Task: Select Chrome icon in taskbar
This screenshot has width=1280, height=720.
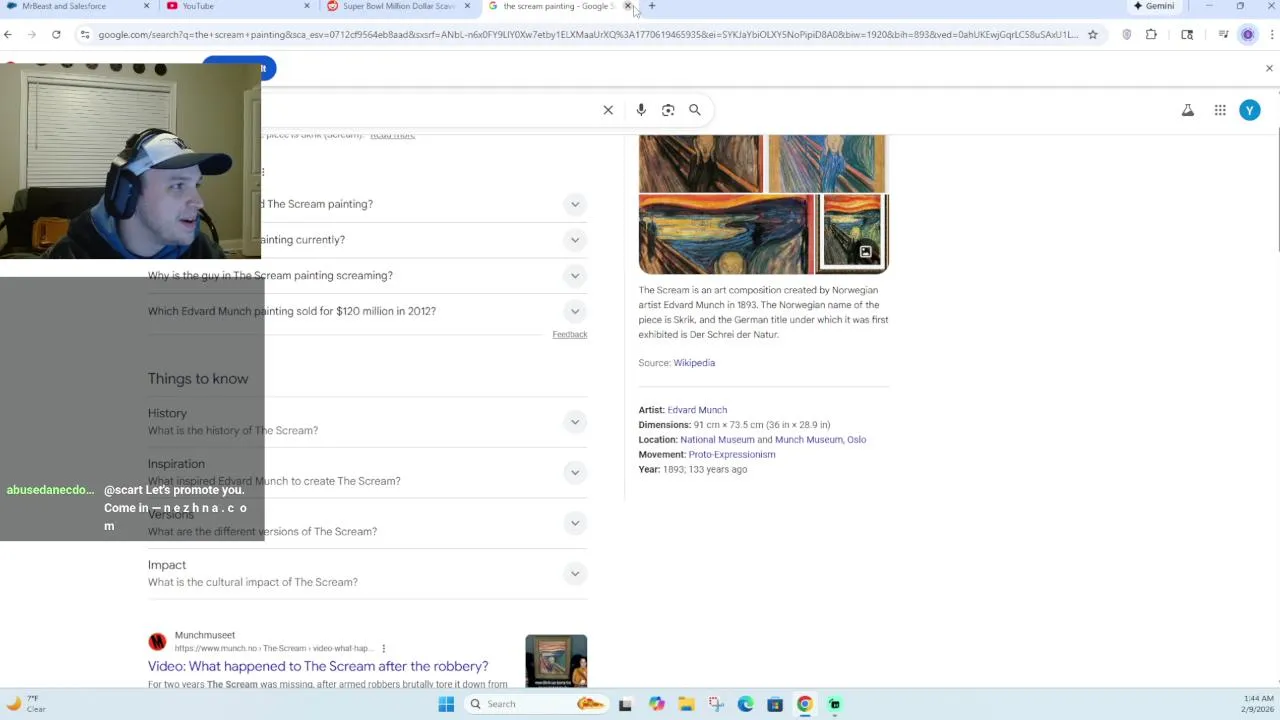Action: click(805, 704)
